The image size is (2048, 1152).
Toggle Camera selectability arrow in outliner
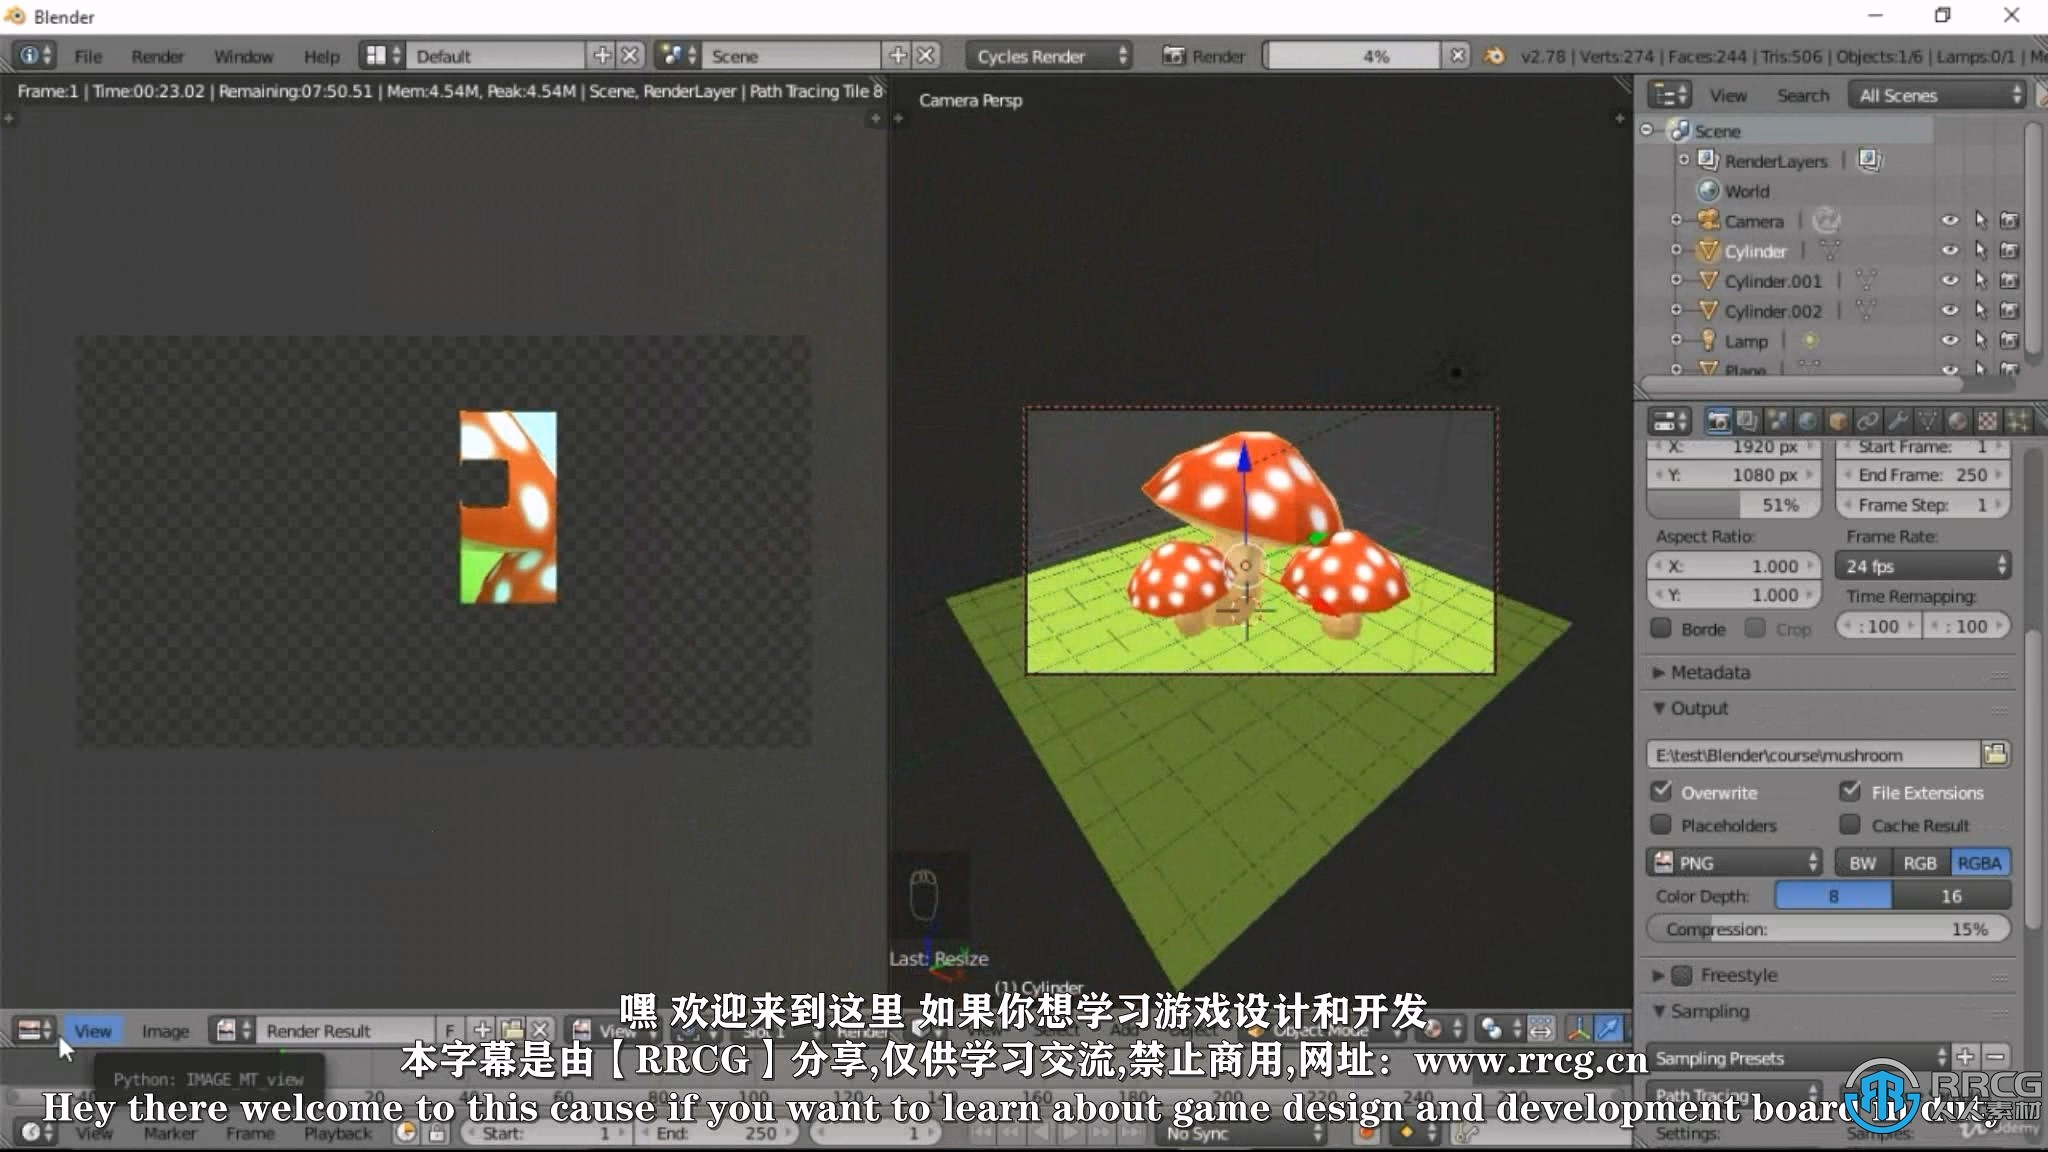(x=1980, y=220)
